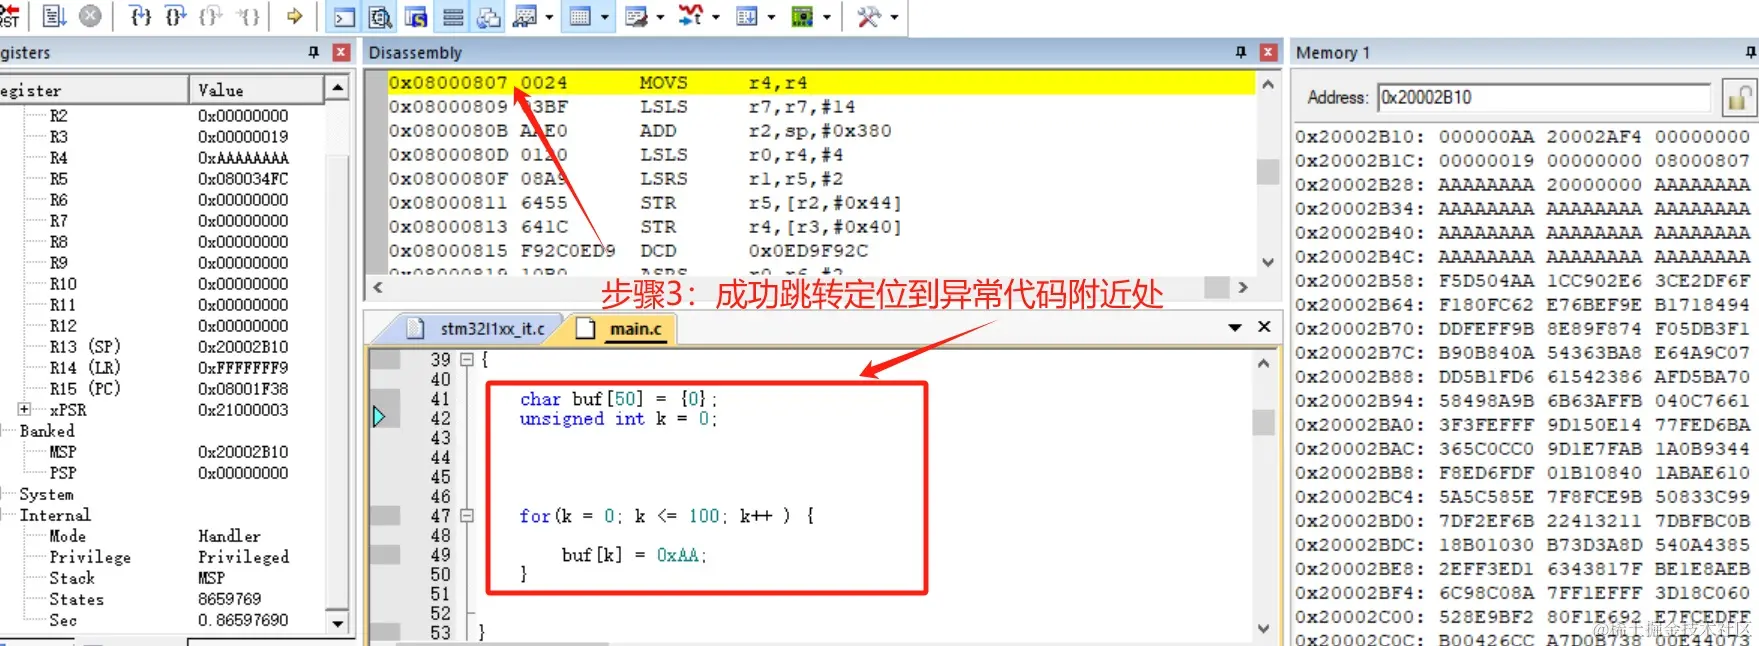Image resolution: width=1759 pixels, height=646 pixels.
Task: Select the Internal group in Registers tree
Action: click(x=55, y=515)
